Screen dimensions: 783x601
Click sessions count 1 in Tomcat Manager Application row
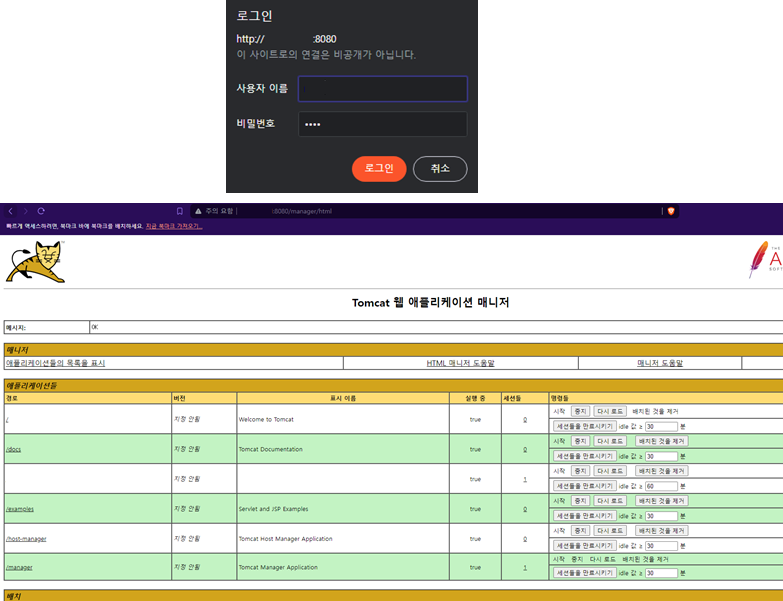coord(525,568)
